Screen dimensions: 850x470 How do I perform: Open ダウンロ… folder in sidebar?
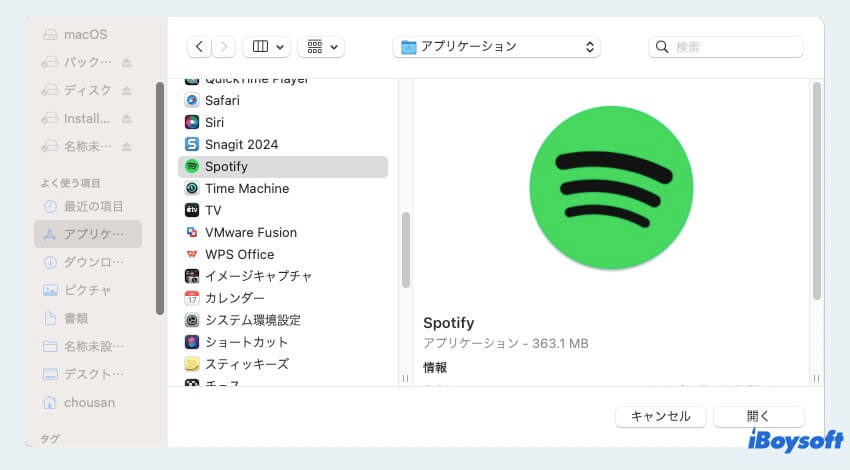point(88,262)
